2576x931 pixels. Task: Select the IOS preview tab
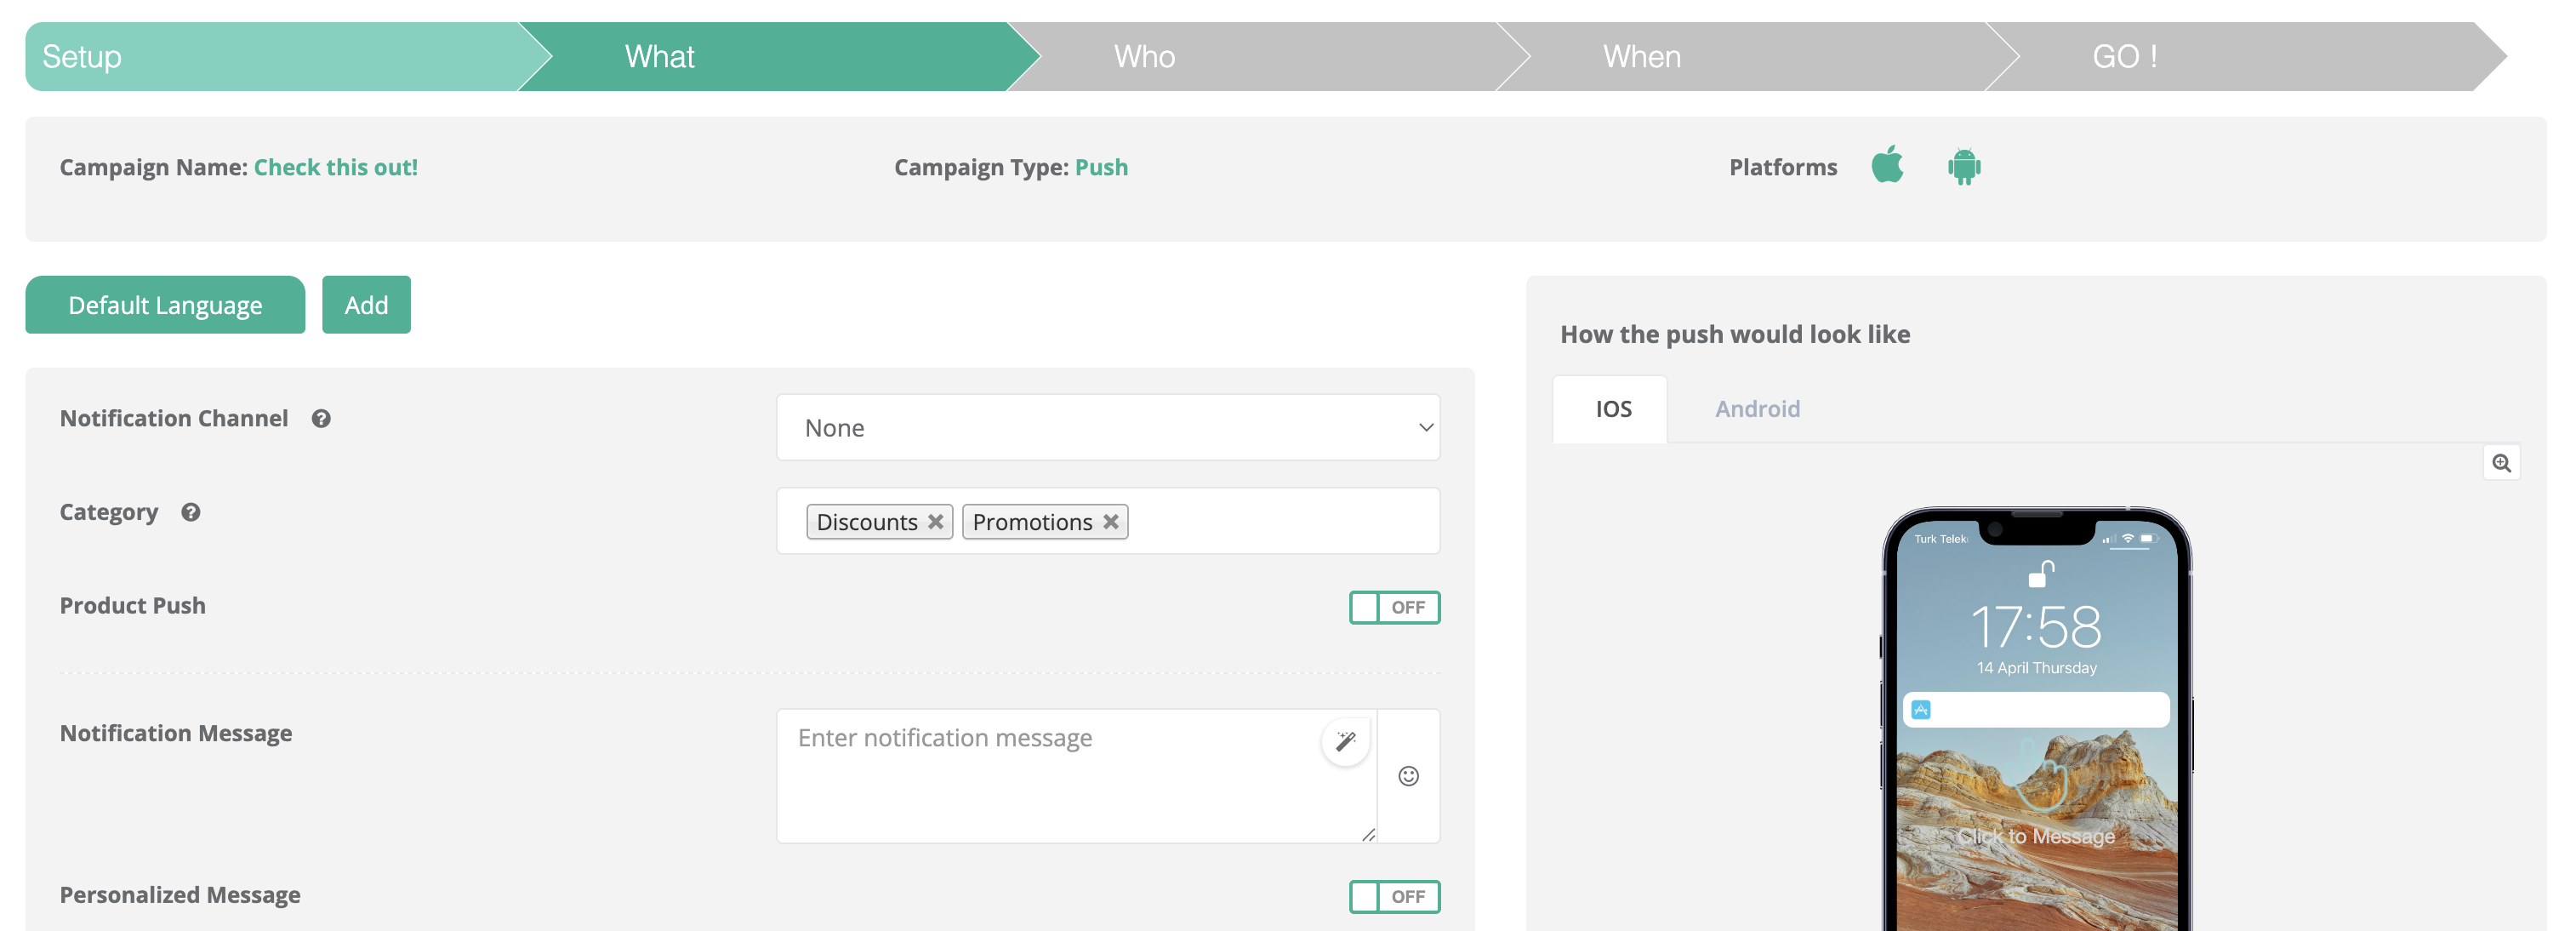pyautogui.click(x=1612, y=409)
